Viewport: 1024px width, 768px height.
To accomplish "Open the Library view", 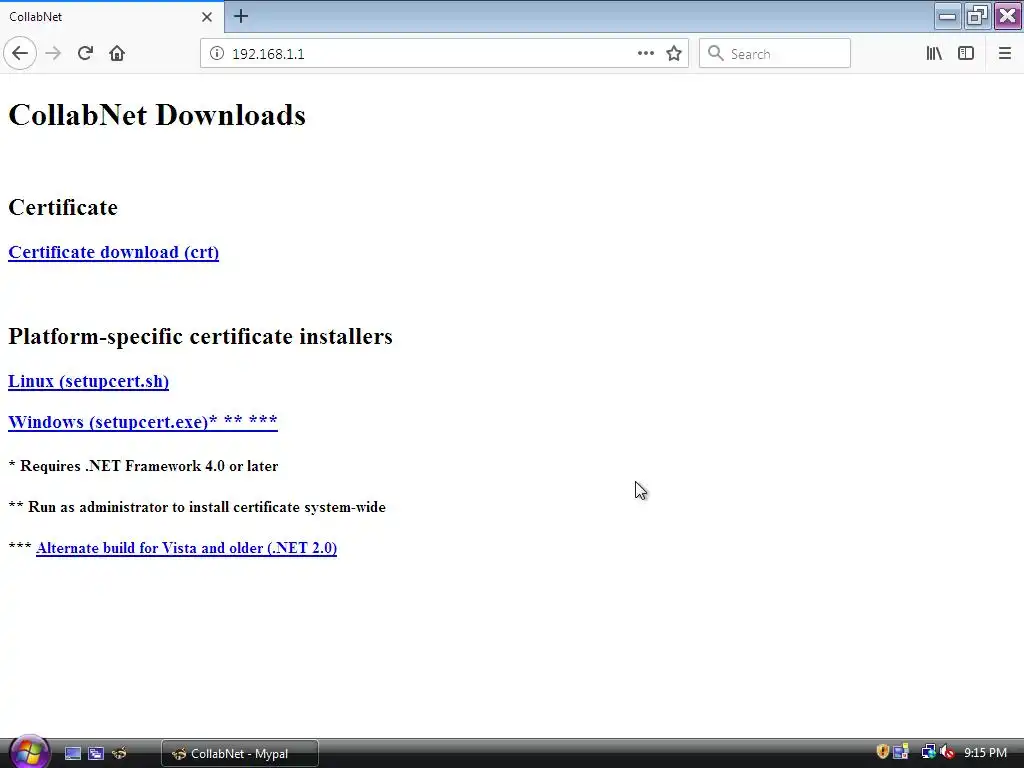I will [934, 54].
